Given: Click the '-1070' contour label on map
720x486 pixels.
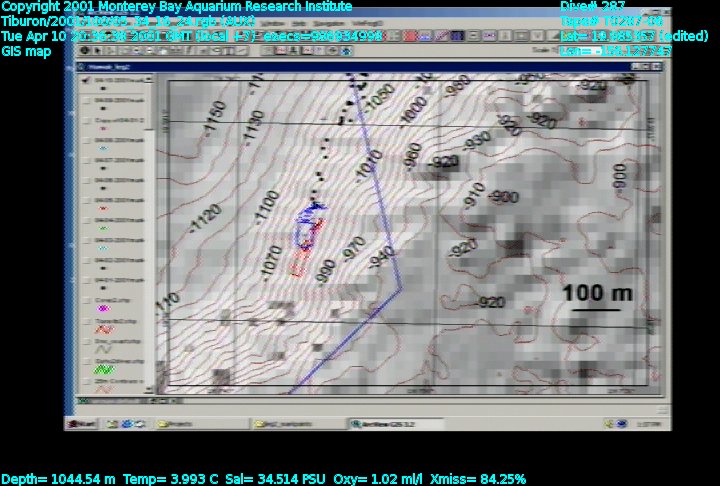Looking at the screenshot, I should 271,263.
